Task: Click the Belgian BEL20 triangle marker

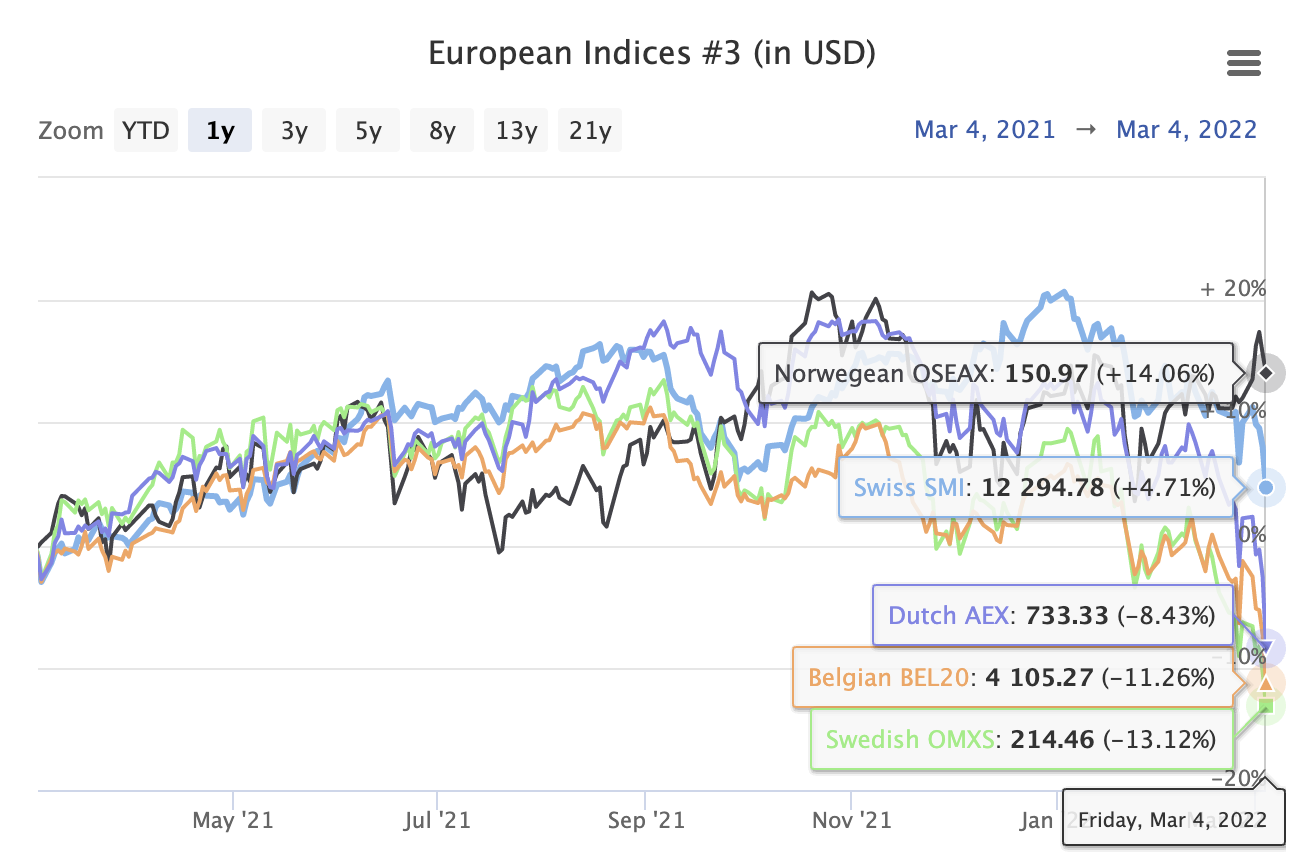Action: [1266, 684]
